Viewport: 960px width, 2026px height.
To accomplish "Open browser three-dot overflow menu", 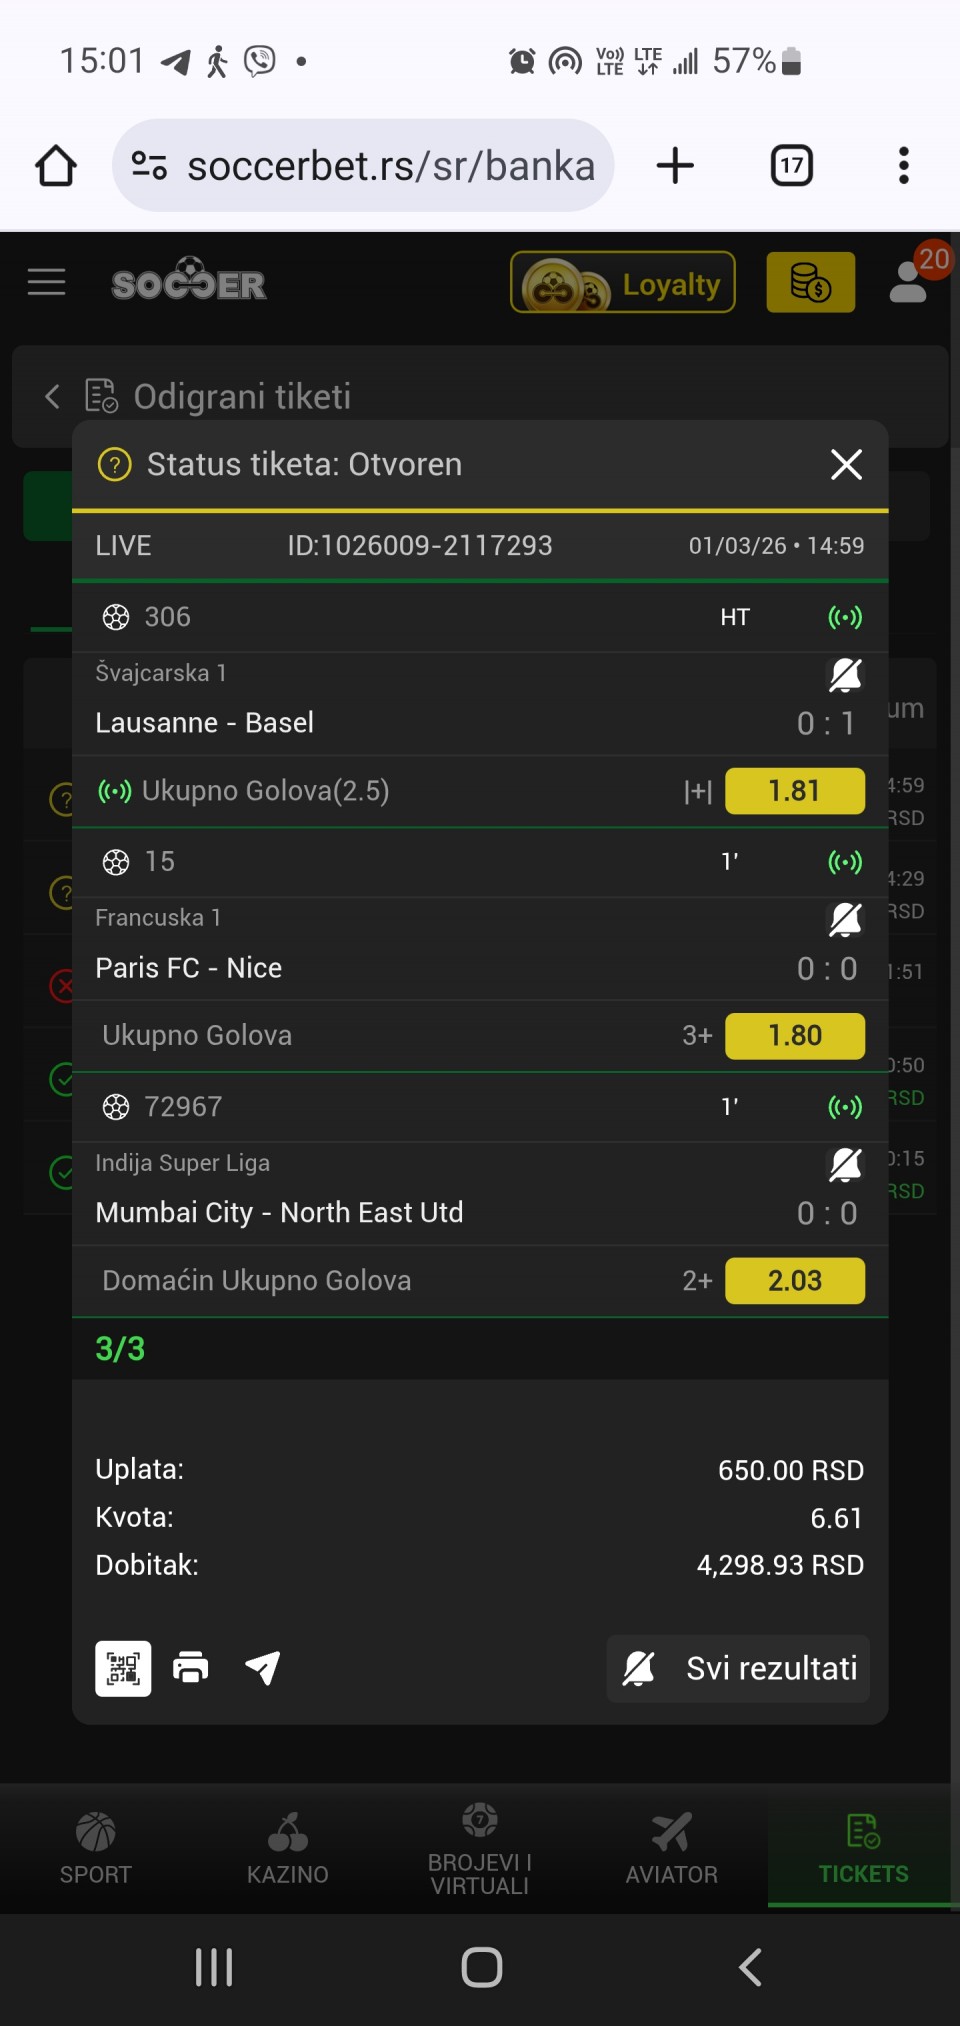I will (903, 166).
